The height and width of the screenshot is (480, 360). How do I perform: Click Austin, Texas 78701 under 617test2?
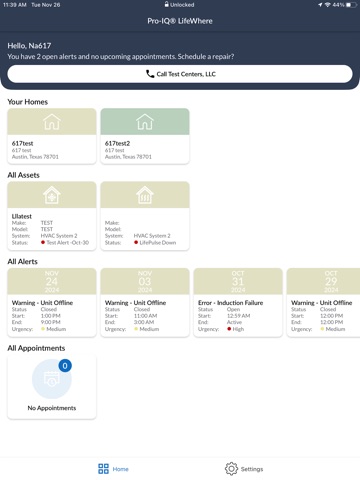tap(128, 157)
